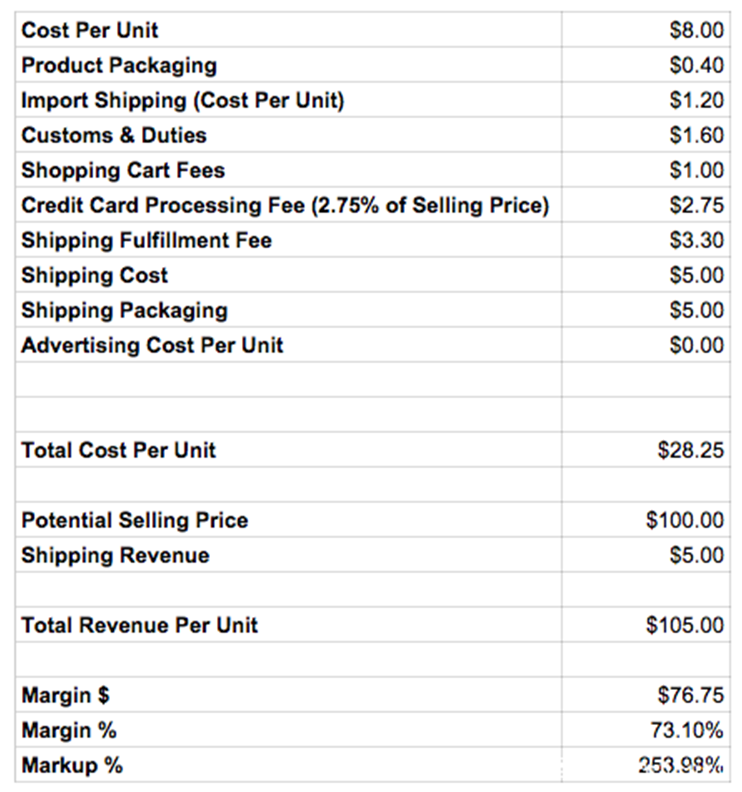The image size is (742, 792).
Task: Select Credit Card Processing Fee label cell
Action: coord(285,205)
